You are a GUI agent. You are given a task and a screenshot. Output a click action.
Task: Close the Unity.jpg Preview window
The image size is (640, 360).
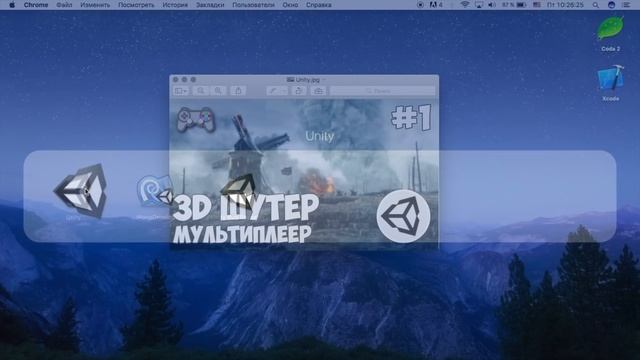click(x=176, y=80)
